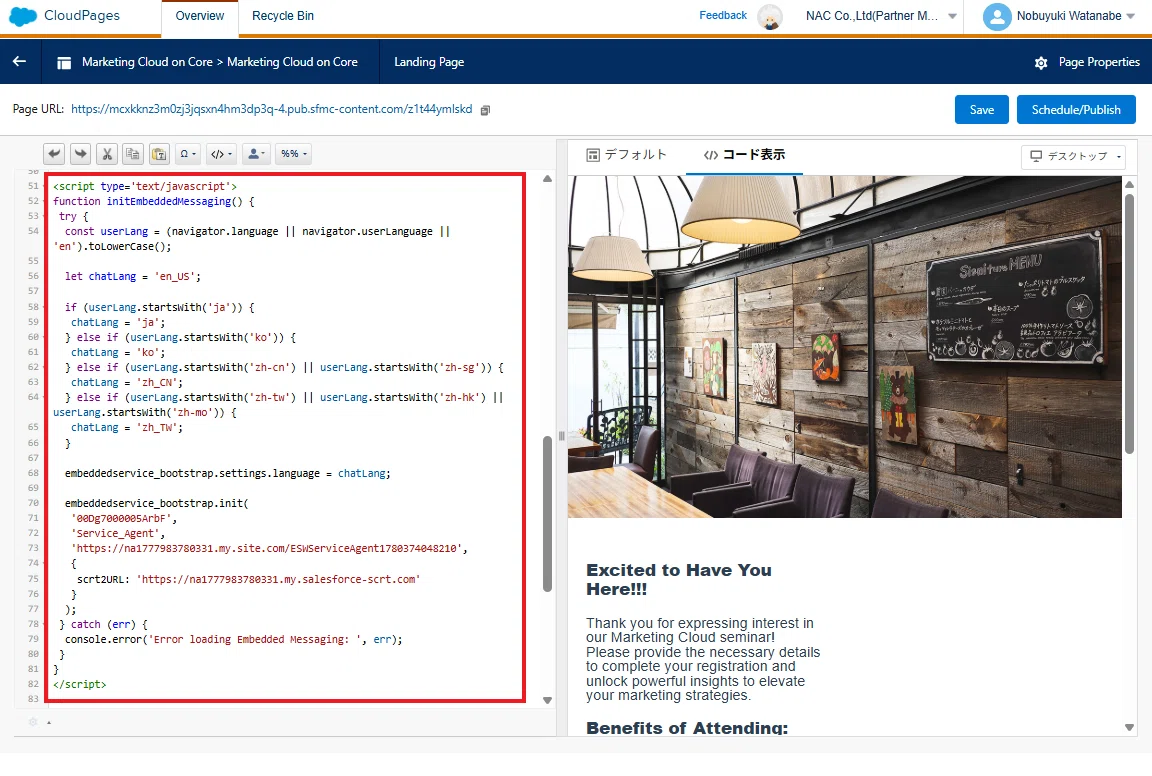Open the デスクトップ device dropdown
1152x776 pixels.
click(x=1073, y=156)
